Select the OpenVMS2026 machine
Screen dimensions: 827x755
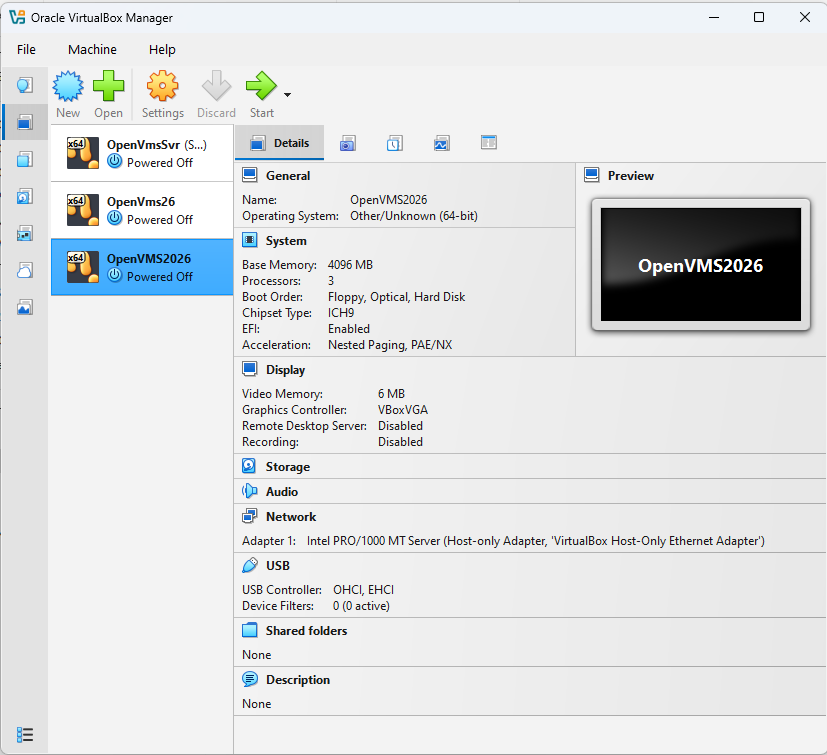coord(142,267)
